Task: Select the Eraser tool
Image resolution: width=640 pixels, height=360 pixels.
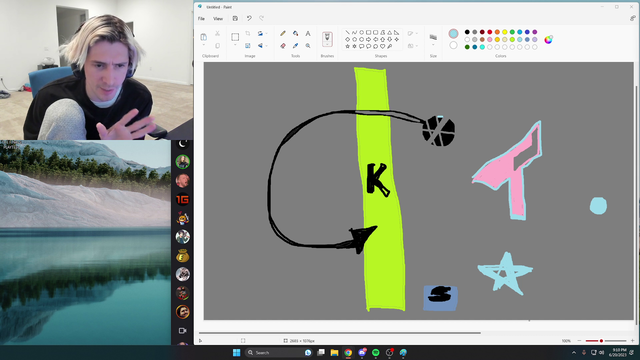Action: (282, 46)
